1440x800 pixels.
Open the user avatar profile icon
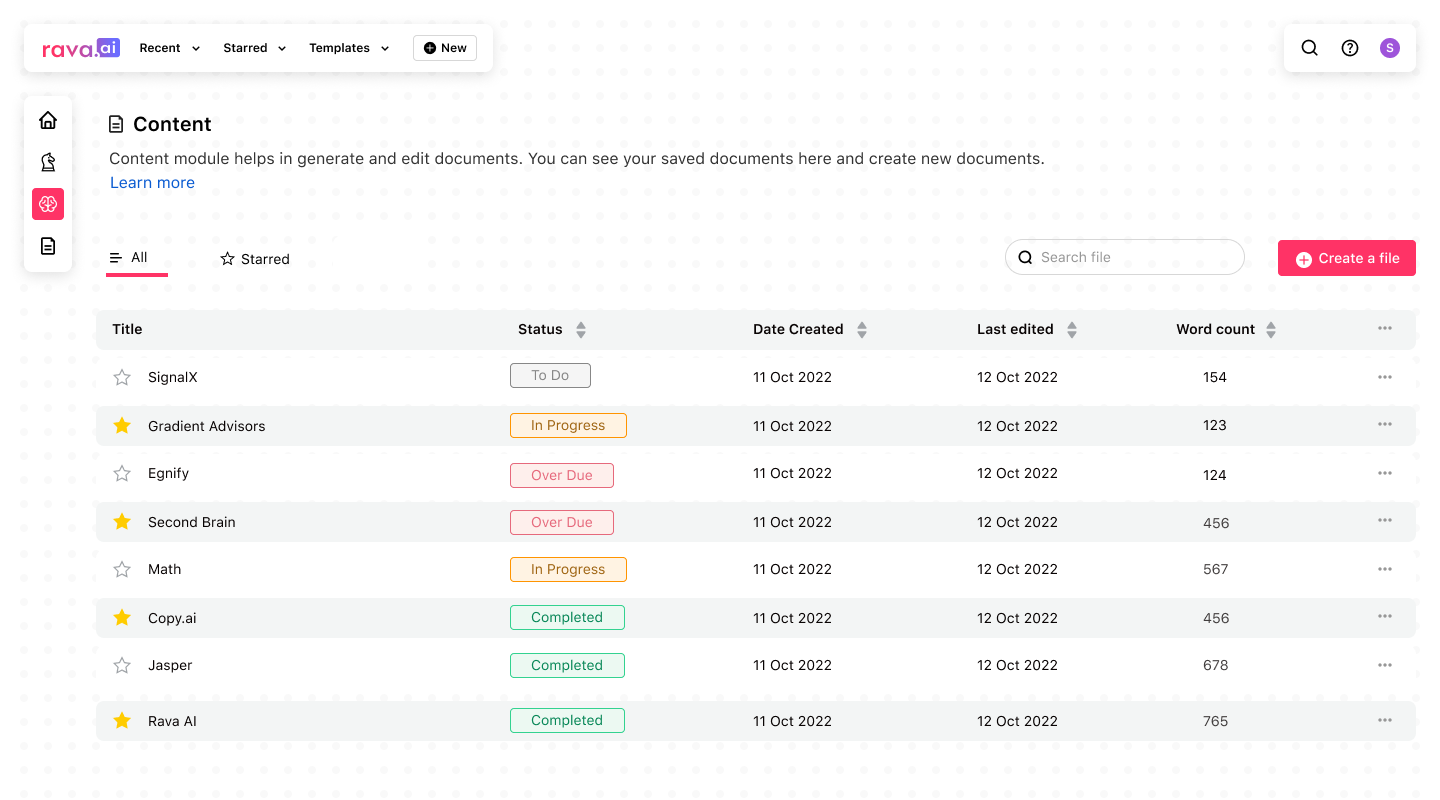(1390, 48)
